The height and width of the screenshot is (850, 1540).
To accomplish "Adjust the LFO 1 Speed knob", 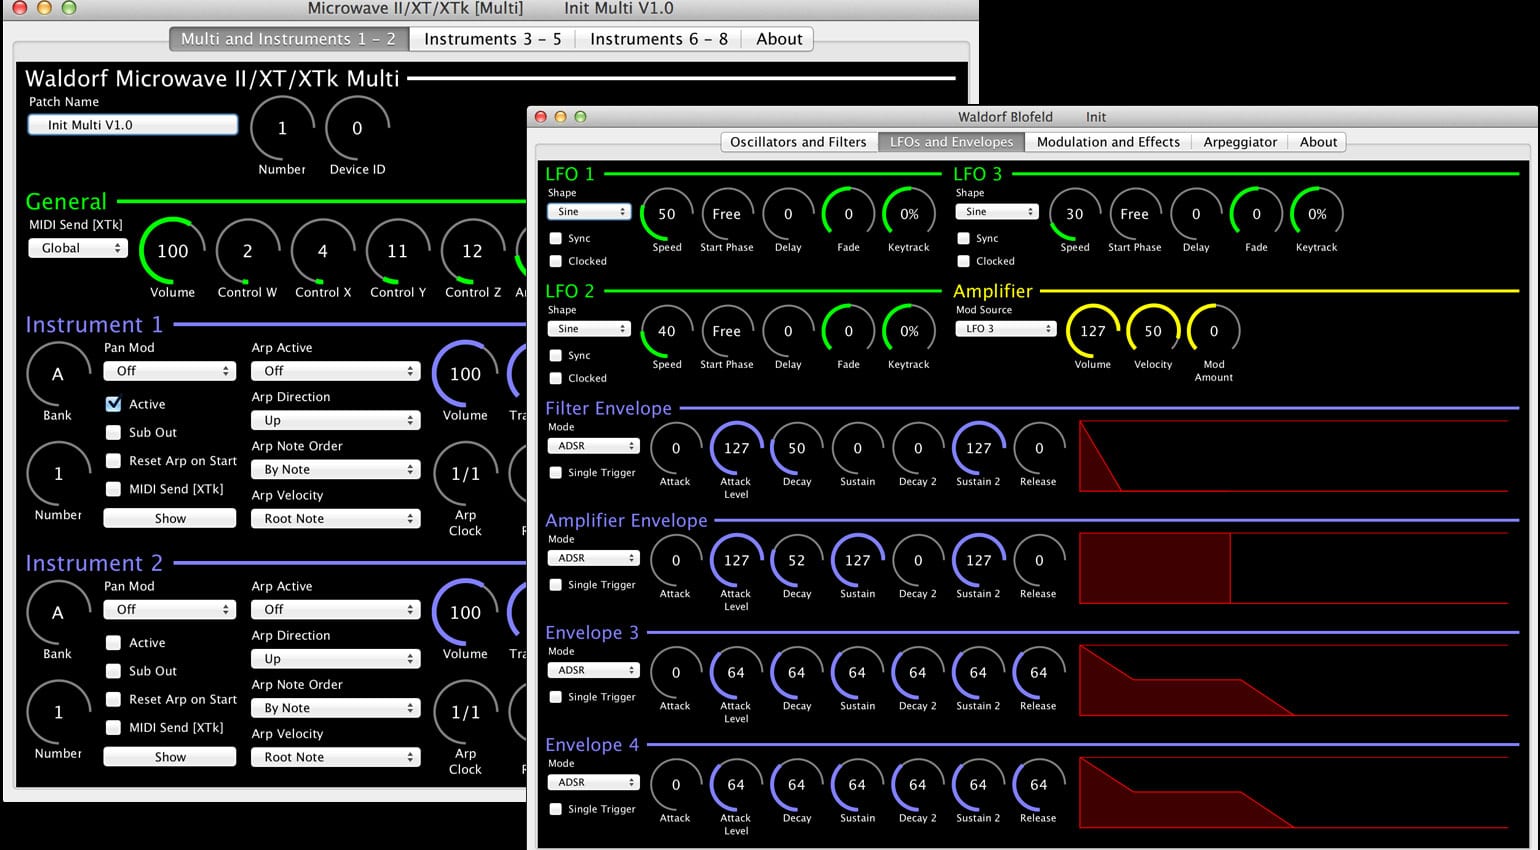I will [666, 213].
